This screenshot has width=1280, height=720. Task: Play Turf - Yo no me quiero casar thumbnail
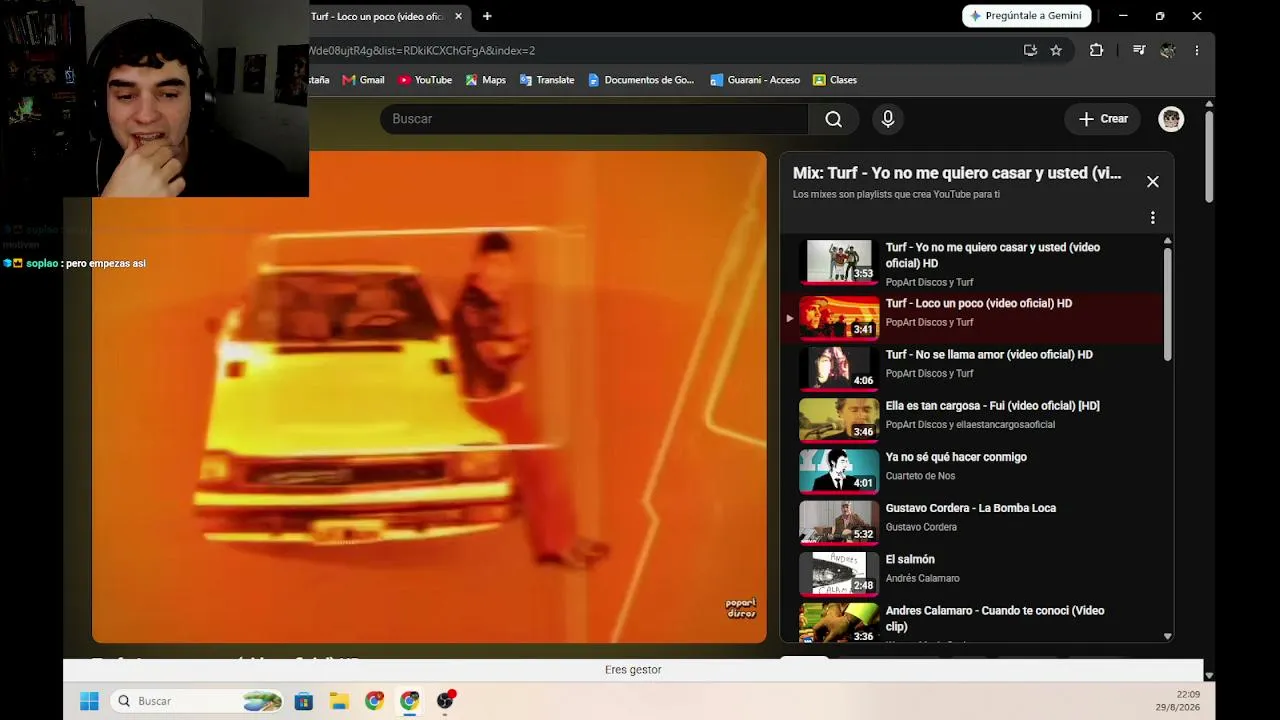click(839, 262)
